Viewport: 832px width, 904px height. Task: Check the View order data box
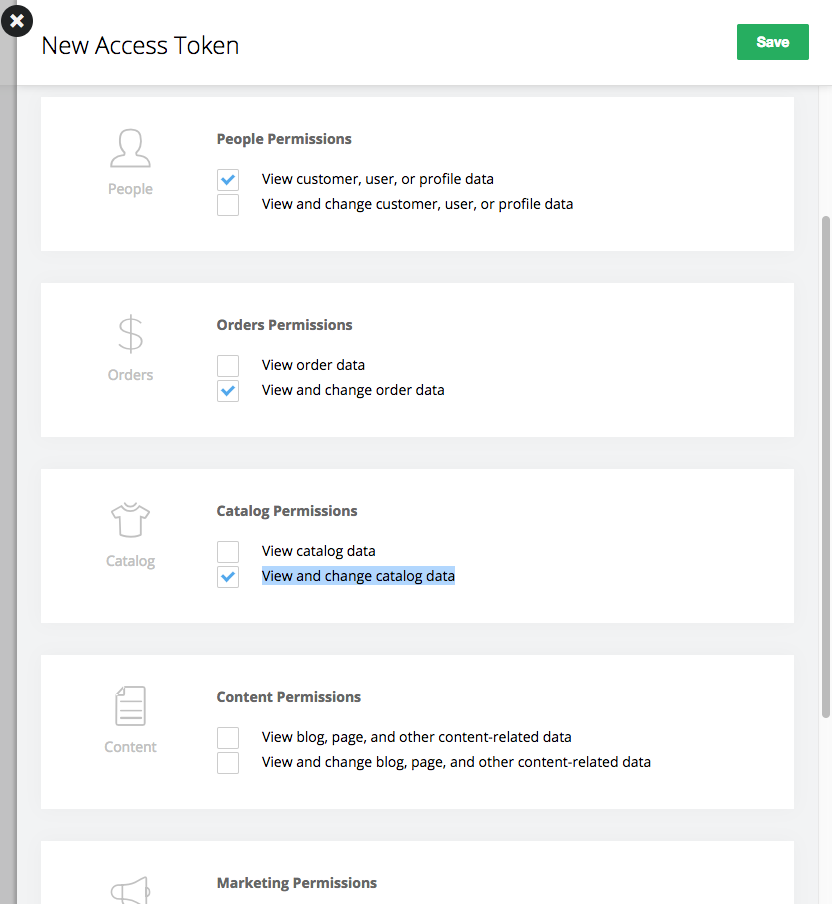228,366
